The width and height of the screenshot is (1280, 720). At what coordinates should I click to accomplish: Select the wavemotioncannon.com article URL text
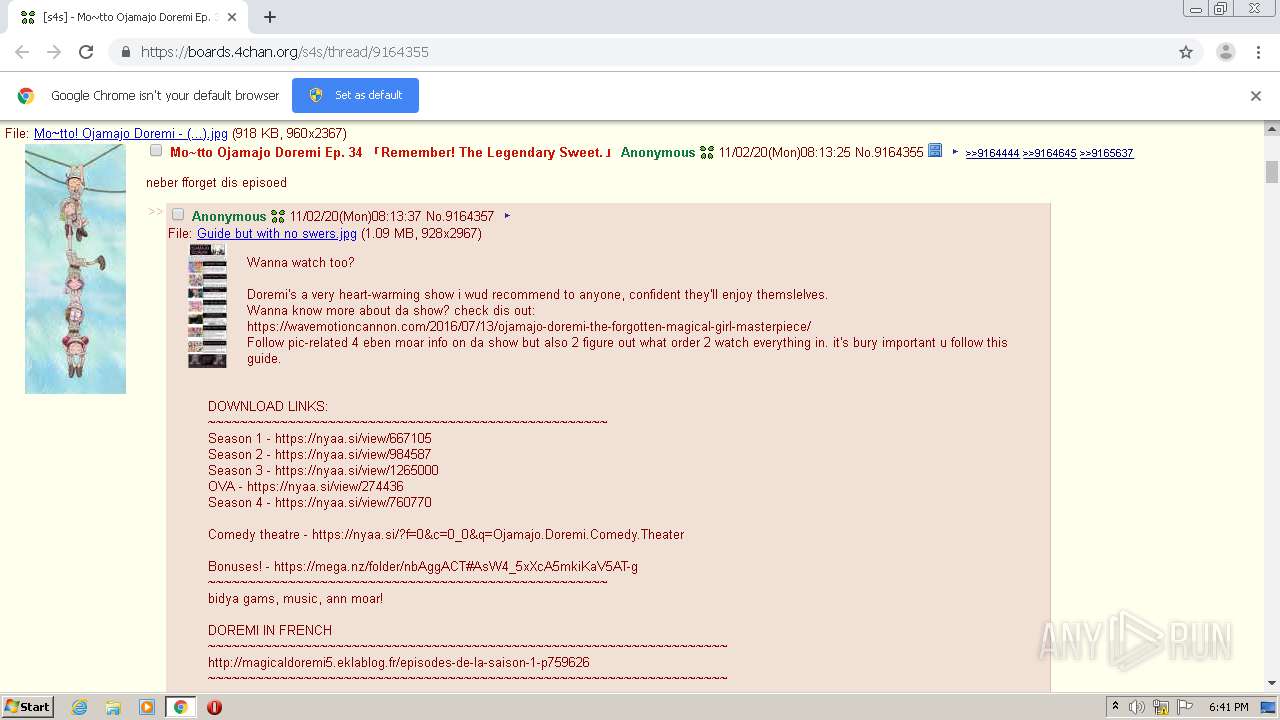[x=529, y=326]
